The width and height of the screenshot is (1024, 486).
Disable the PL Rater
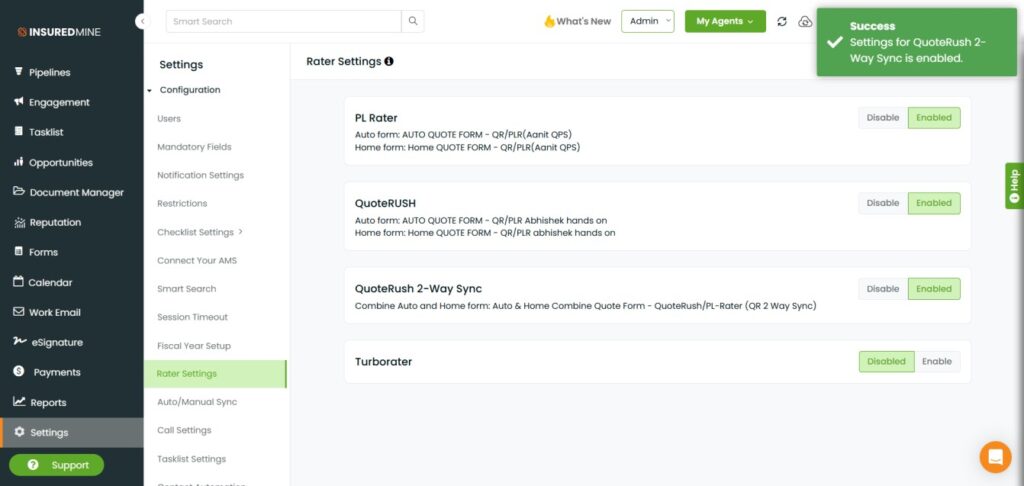(x=883, y=118)
